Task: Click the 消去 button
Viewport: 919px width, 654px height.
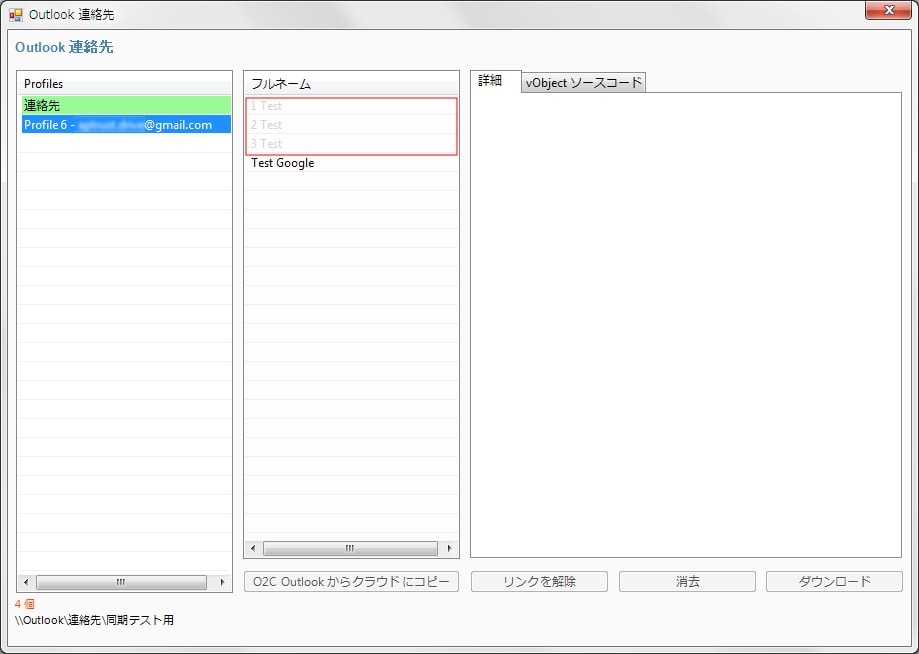Action: (687, 581)
